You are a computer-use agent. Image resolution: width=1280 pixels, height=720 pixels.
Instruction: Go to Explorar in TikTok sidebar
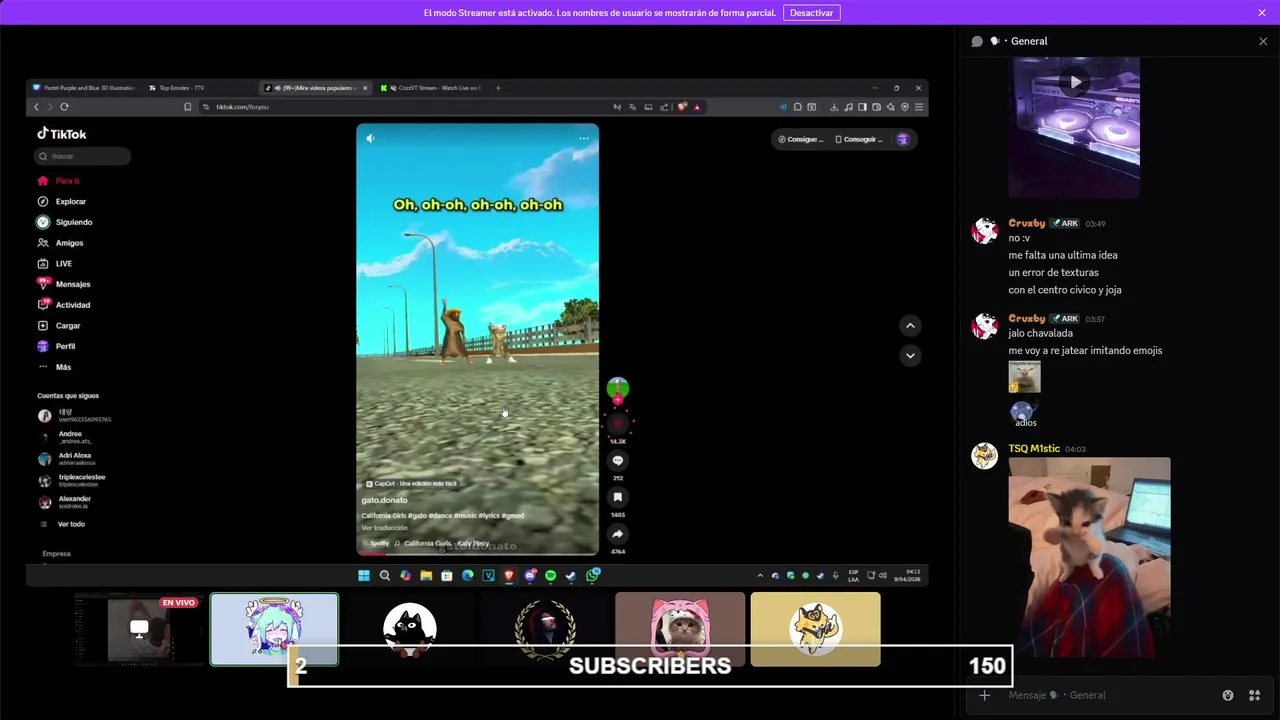pos(63,202)
